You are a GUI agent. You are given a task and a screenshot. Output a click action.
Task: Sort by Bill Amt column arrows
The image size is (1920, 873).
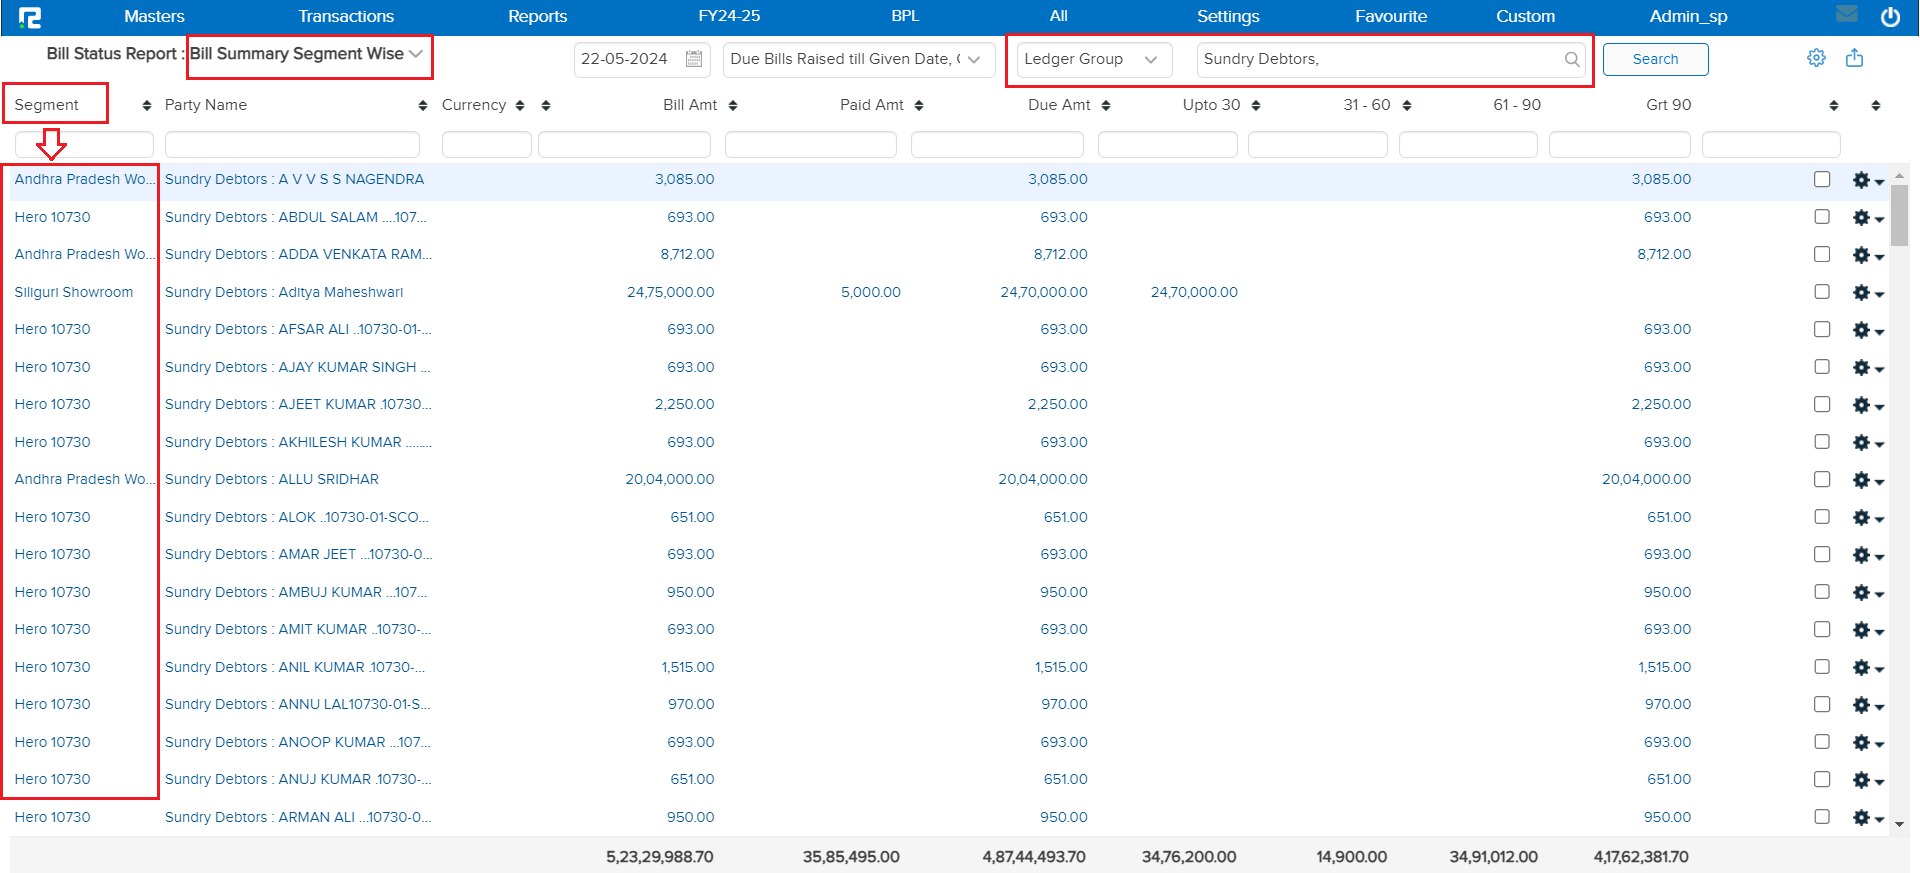click(733, 106)
